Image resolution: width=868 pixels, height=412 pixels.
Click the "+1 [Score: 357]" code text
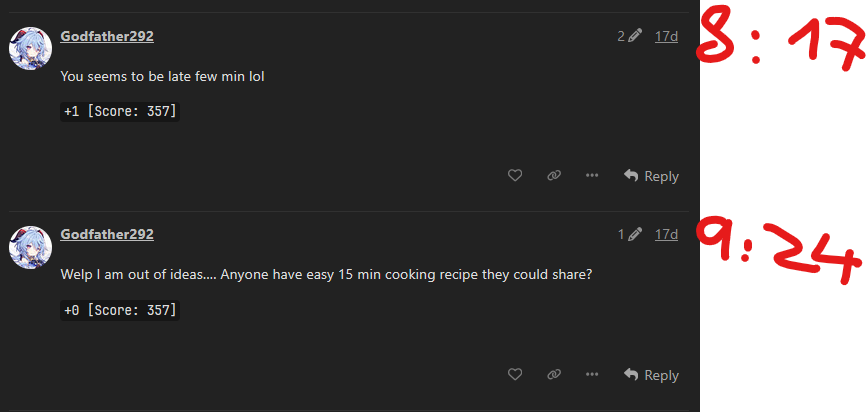click(x=120, y=112)
